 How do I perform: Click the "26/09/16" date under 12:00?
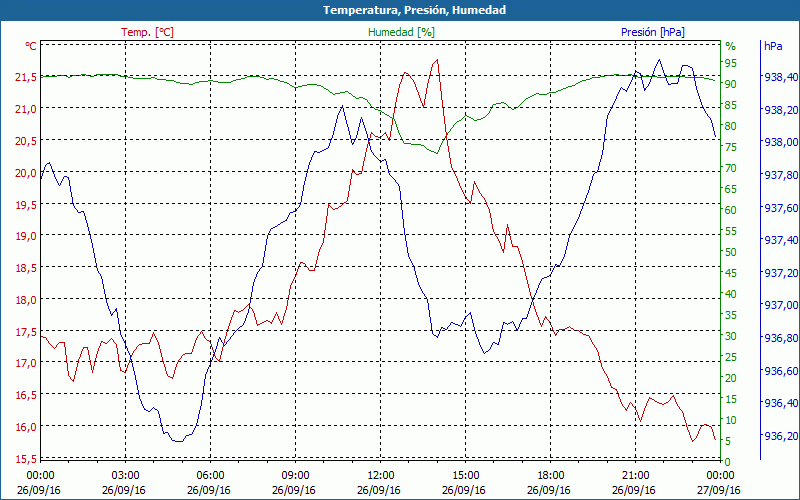(x=379, y=490)
